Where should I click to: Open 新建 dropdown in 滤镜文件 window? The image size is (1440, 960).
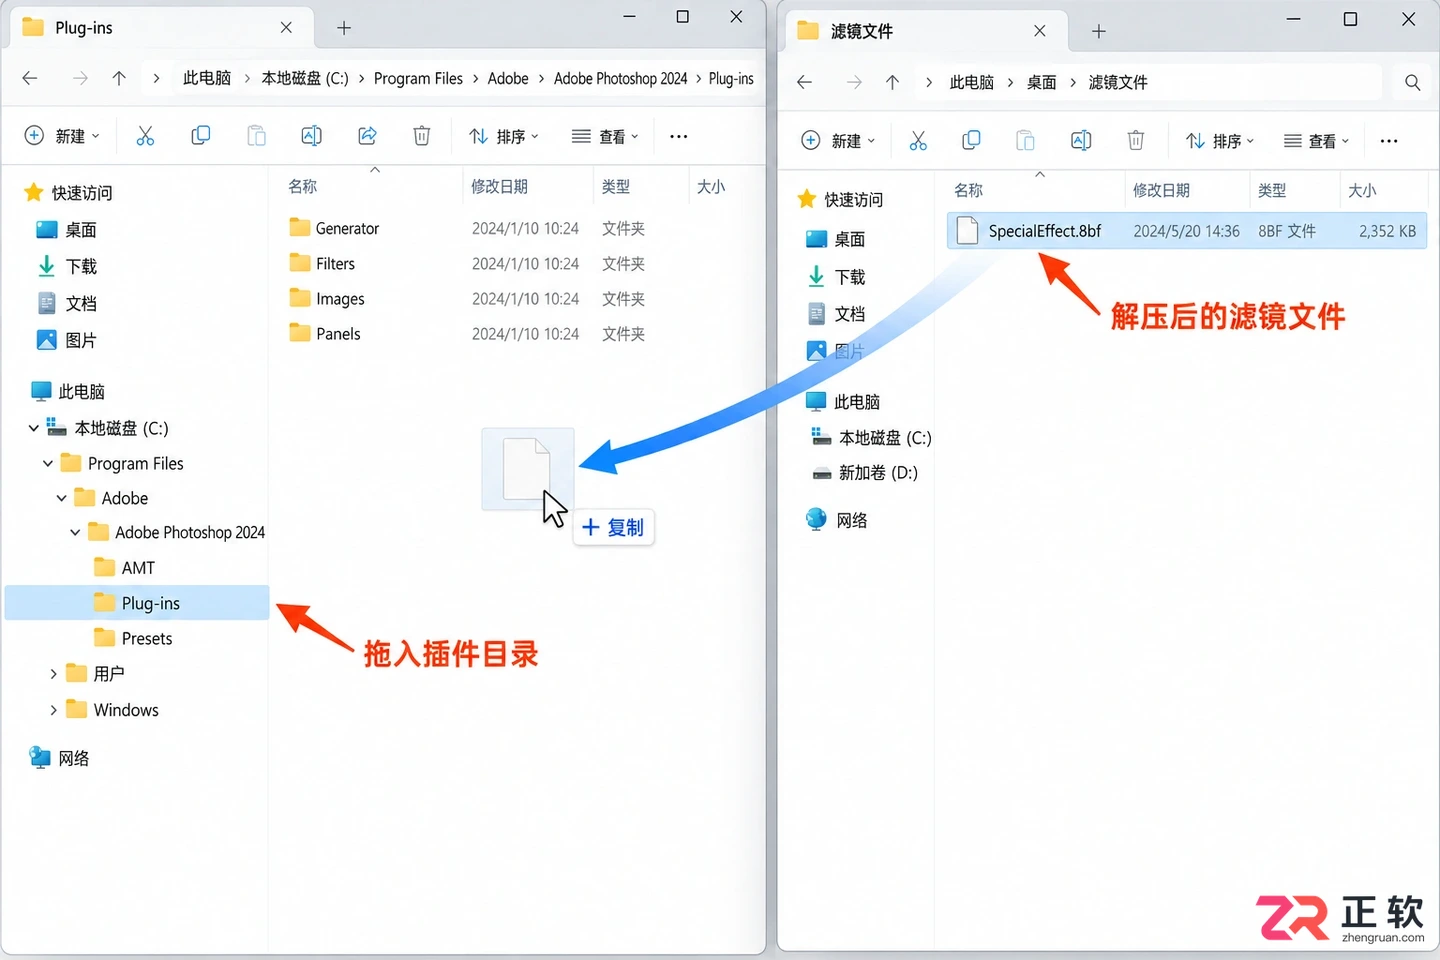coord(838,141)
